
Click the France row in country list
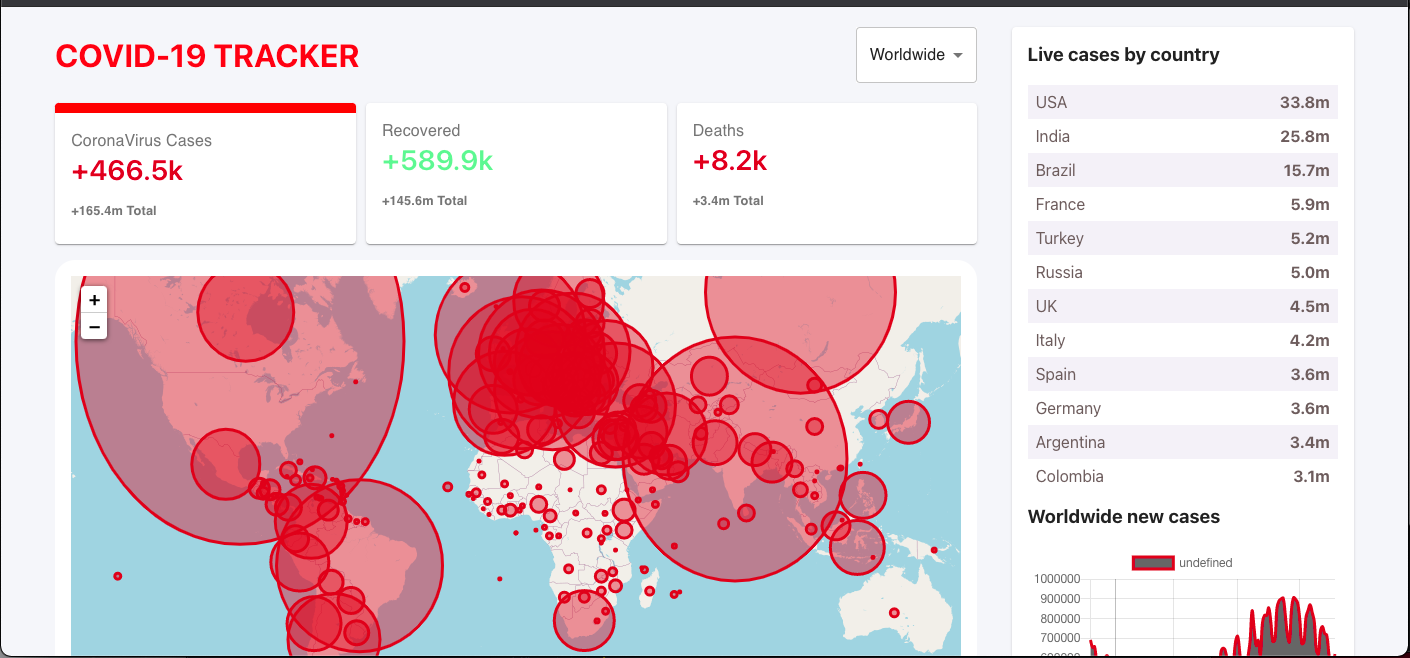click(1183, 204)
